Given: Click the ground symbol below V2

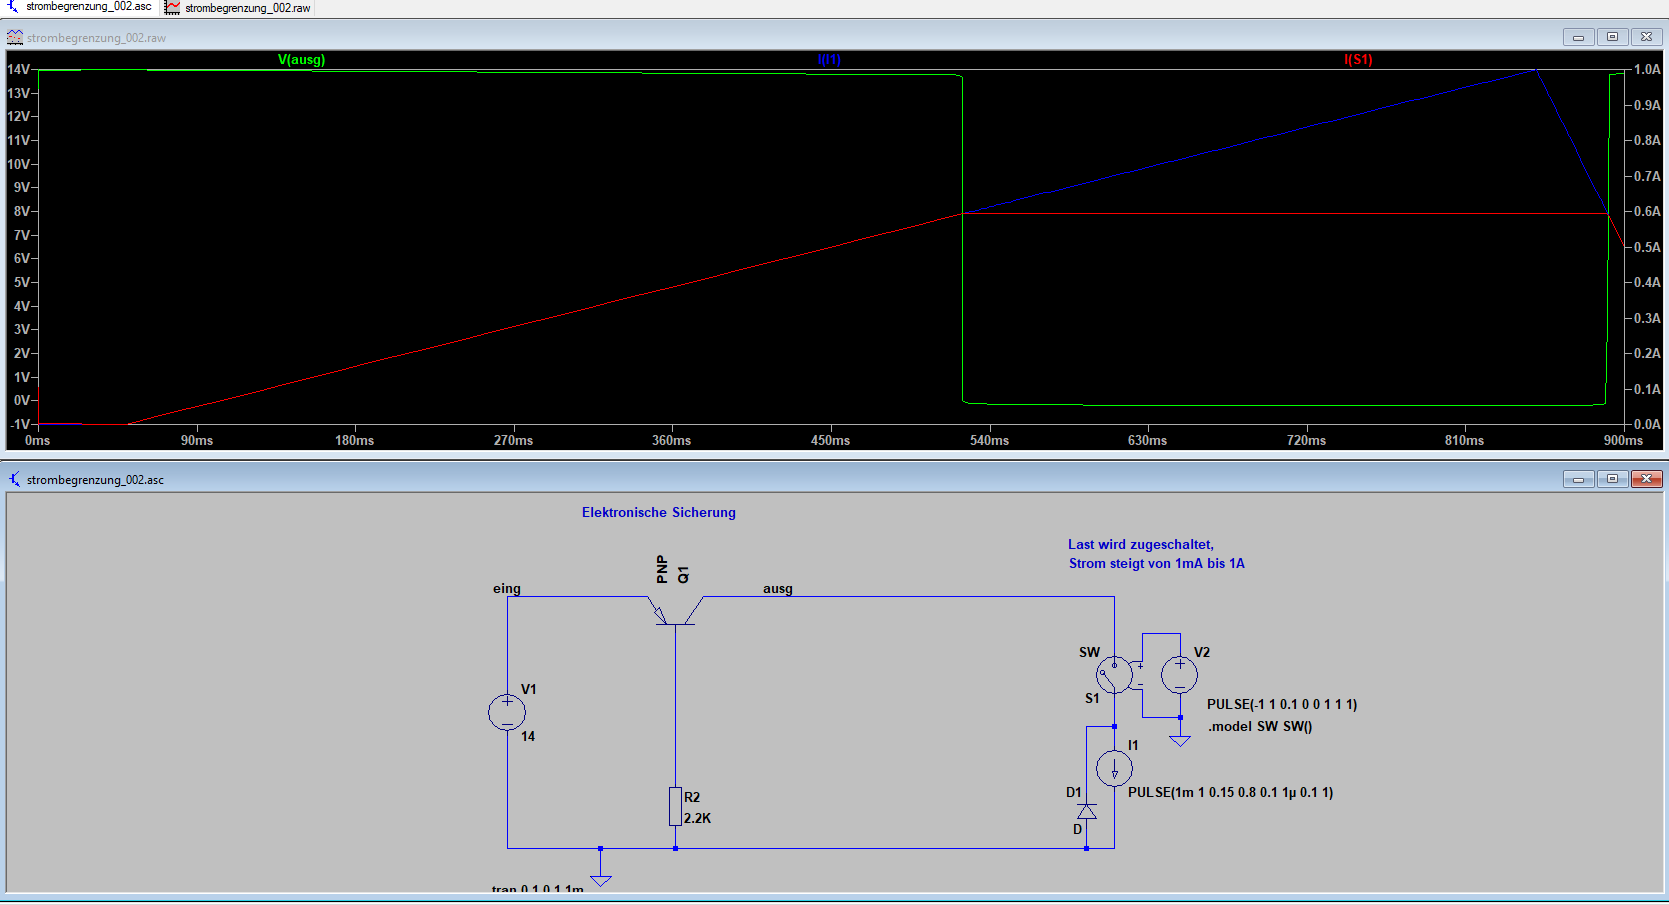Looking at the screenshot, I should tap(1180, 740).
